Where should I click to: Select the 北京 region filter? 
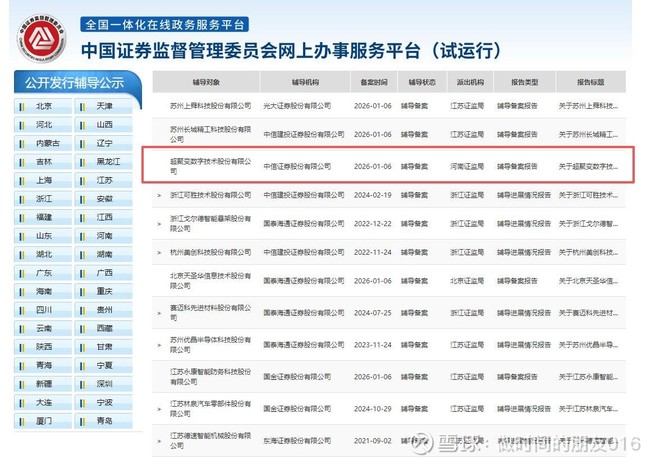tap(43, 106)
